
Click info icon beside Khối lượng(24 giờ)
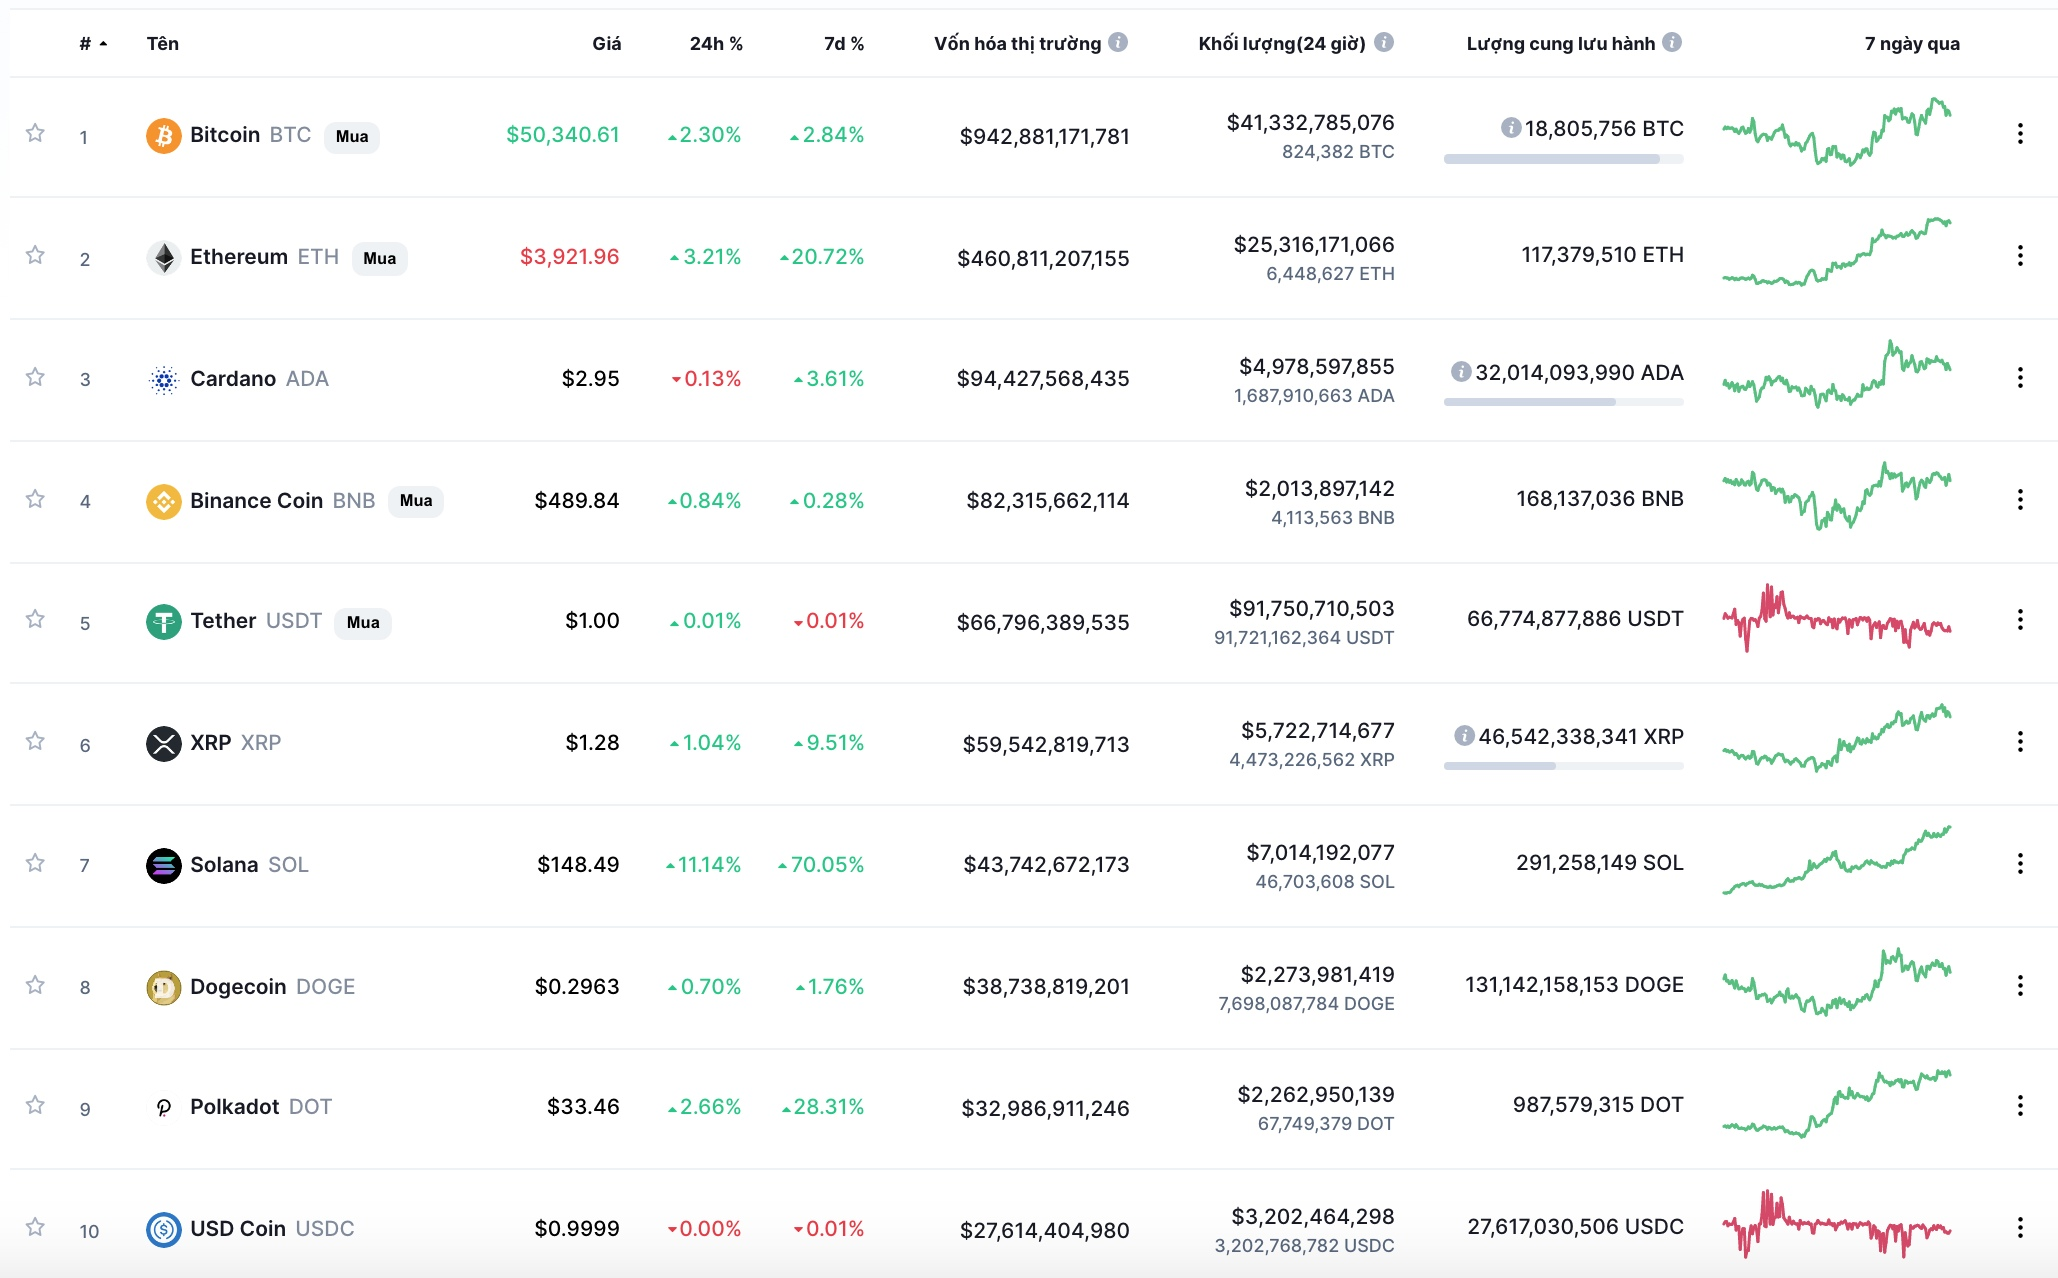pyautogui.click(x=1384, y=42)
